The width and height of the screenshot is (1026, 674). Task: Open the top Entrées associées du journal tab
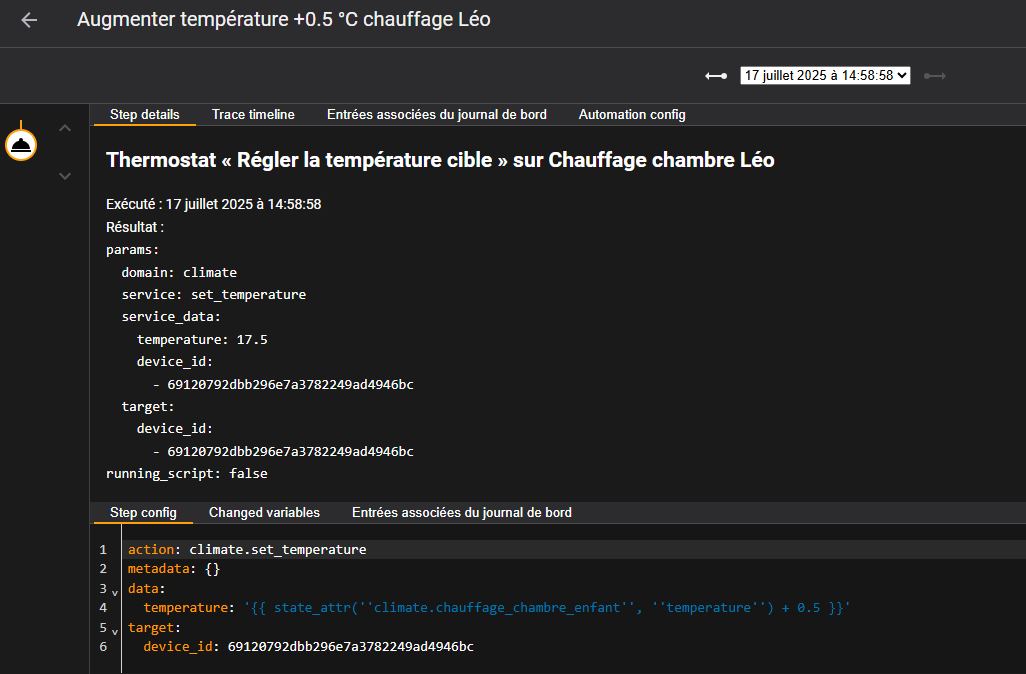click(436, 115)
